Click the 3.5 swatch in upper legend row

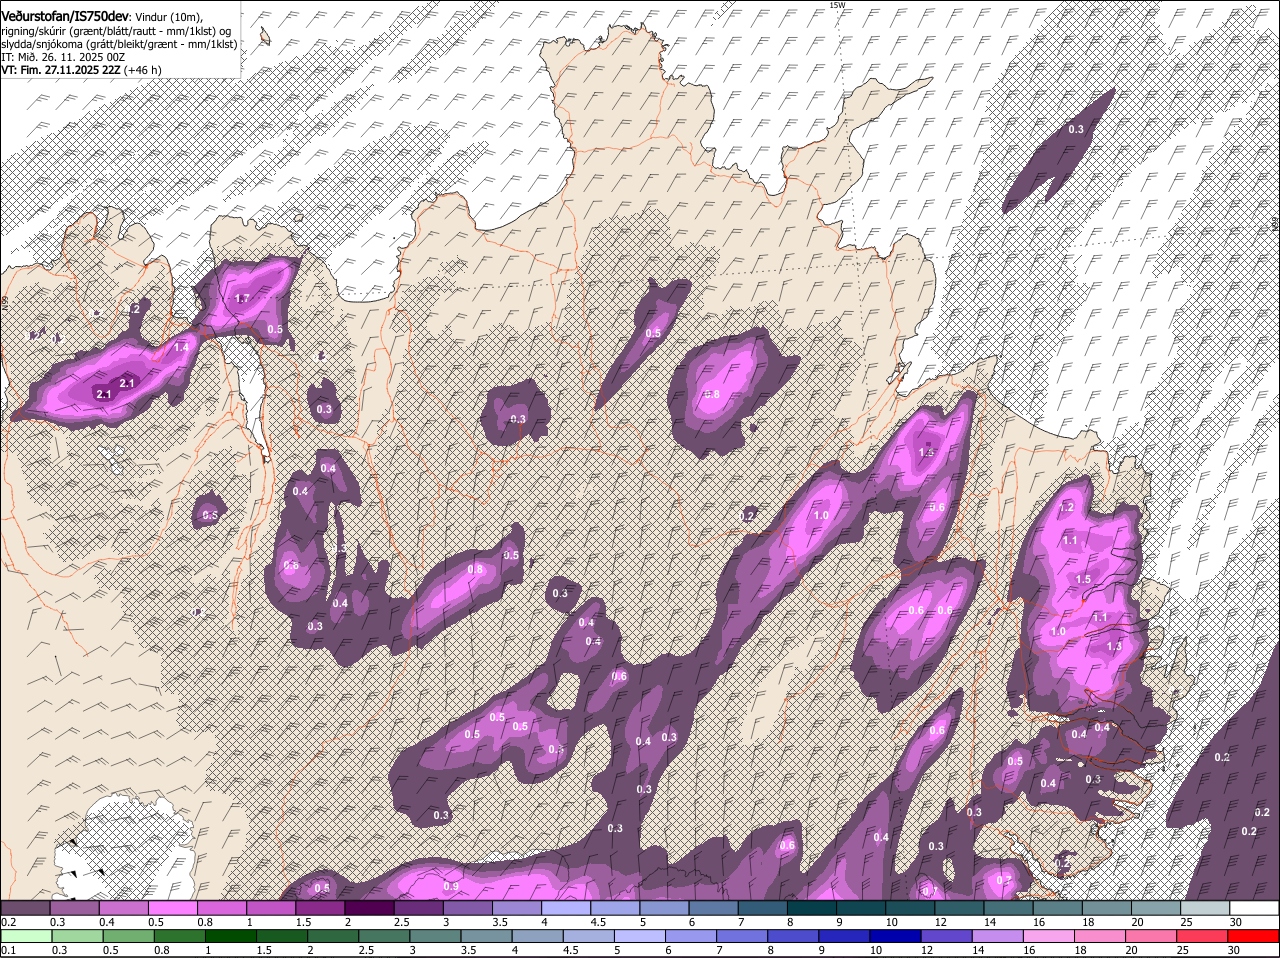516,908
